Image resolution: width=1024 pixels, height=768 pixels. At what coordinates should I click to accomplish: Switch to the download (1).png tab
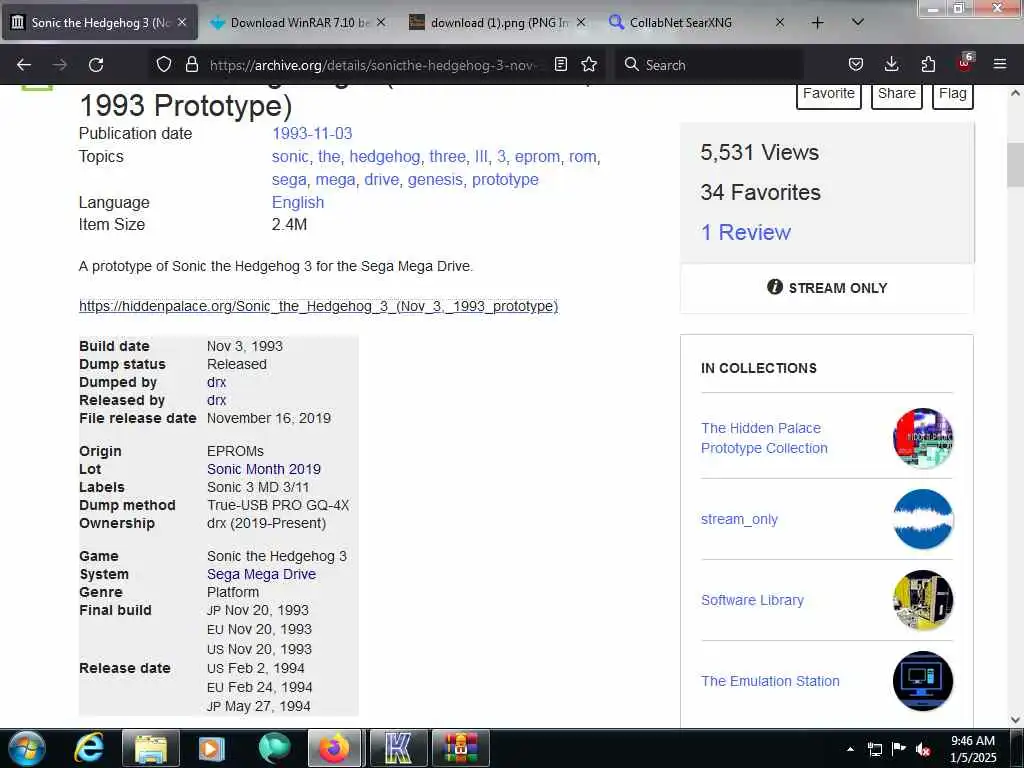(x=498, y=22)
